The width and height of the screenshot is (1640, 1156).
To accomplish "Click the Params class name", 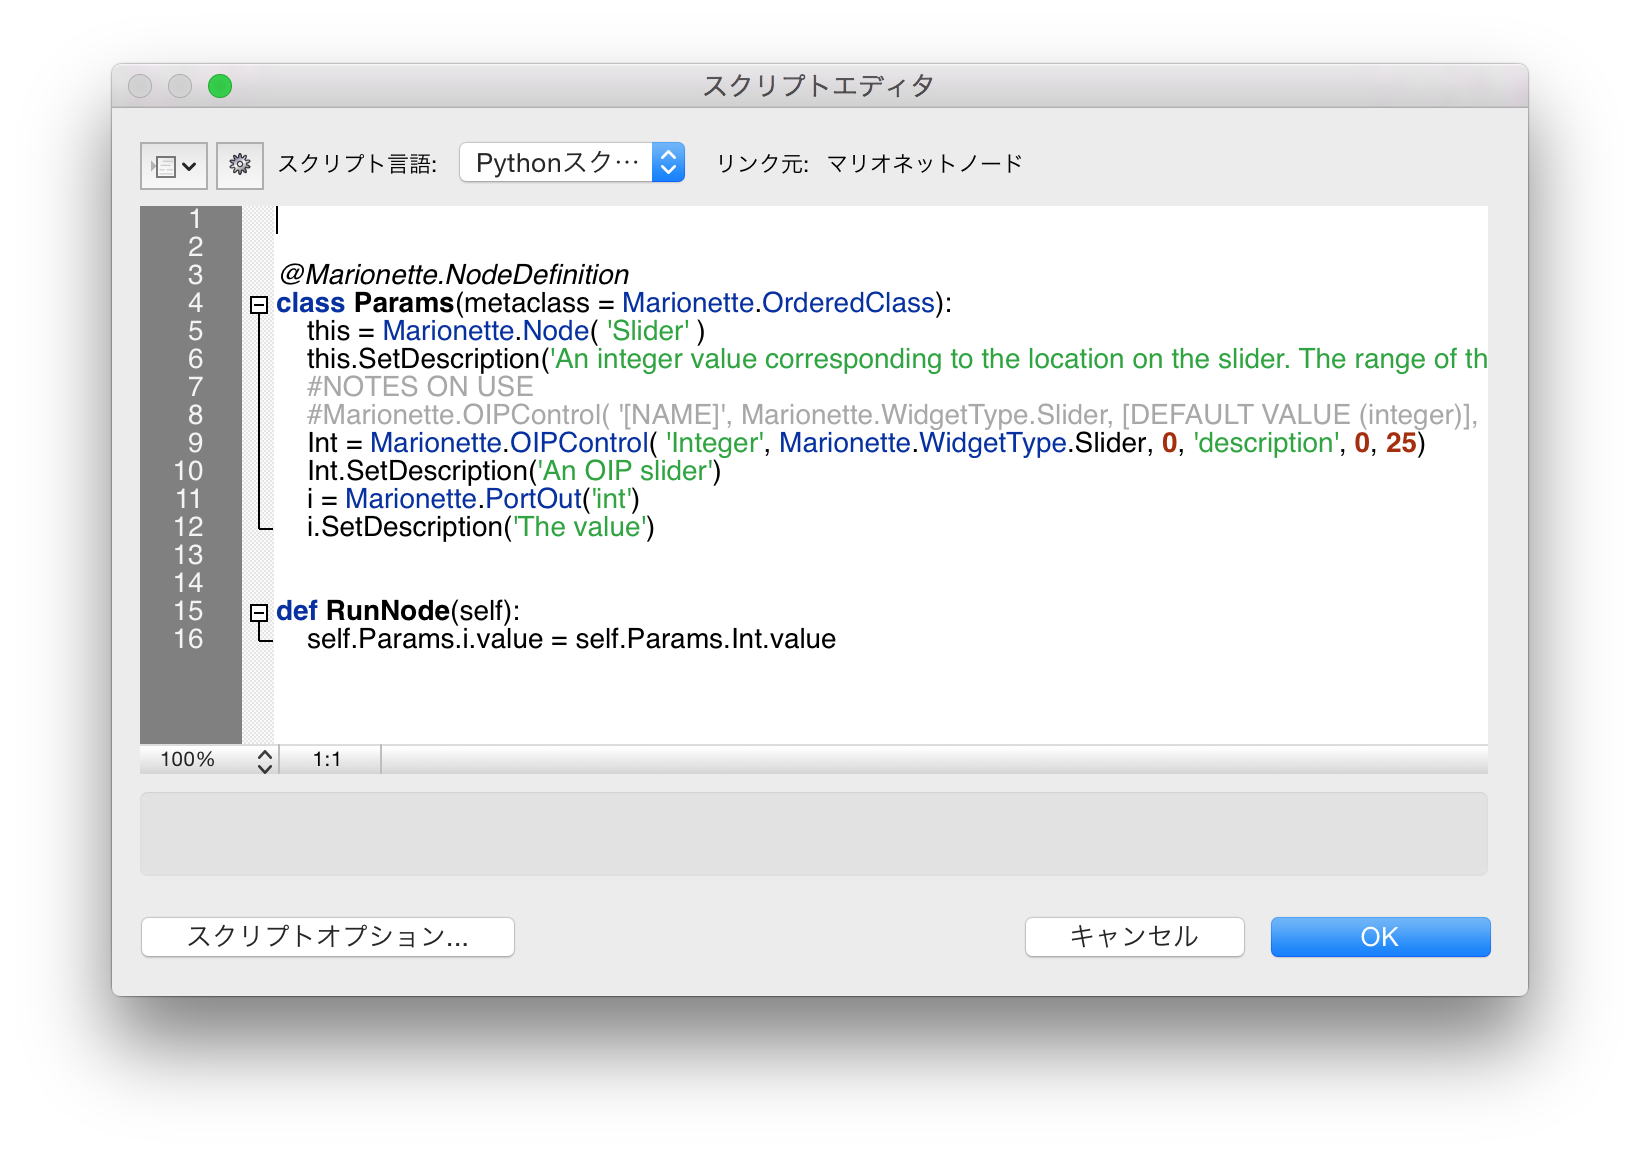I will [x=404, y=303].
